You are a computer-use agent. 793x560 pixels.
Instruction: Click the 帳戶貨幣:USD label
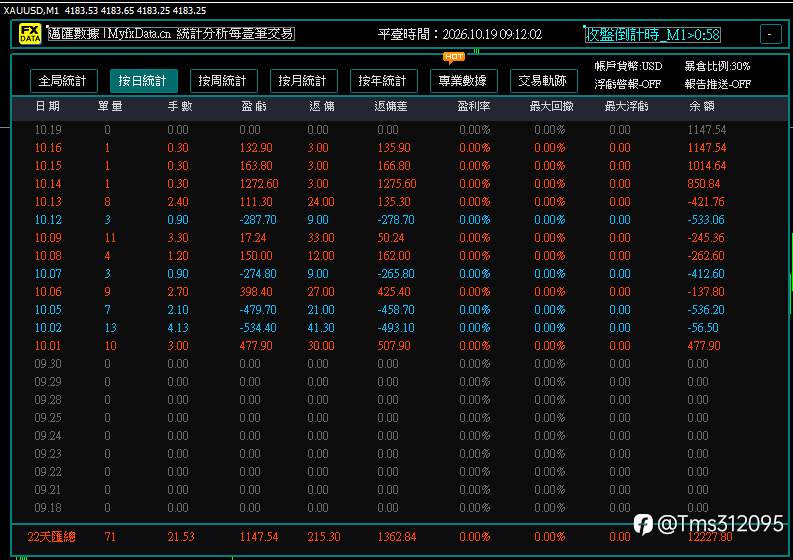pyautogui.click(x=628, y=66)
